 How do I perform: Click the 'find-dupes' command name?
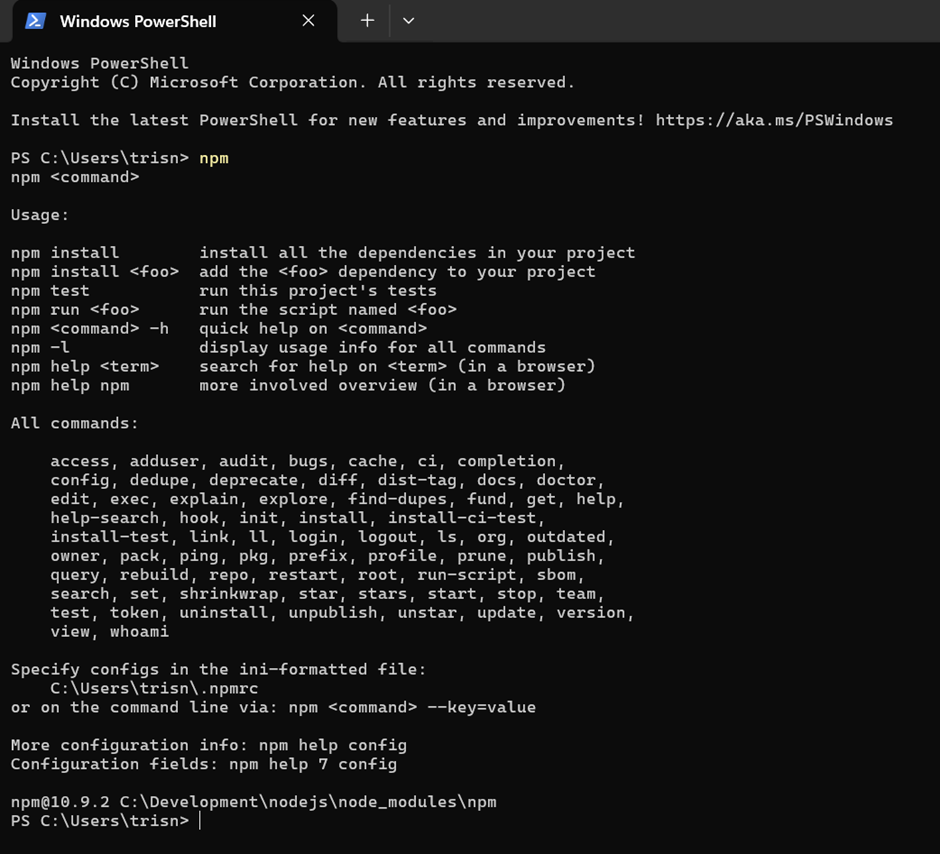pos(397,499)
